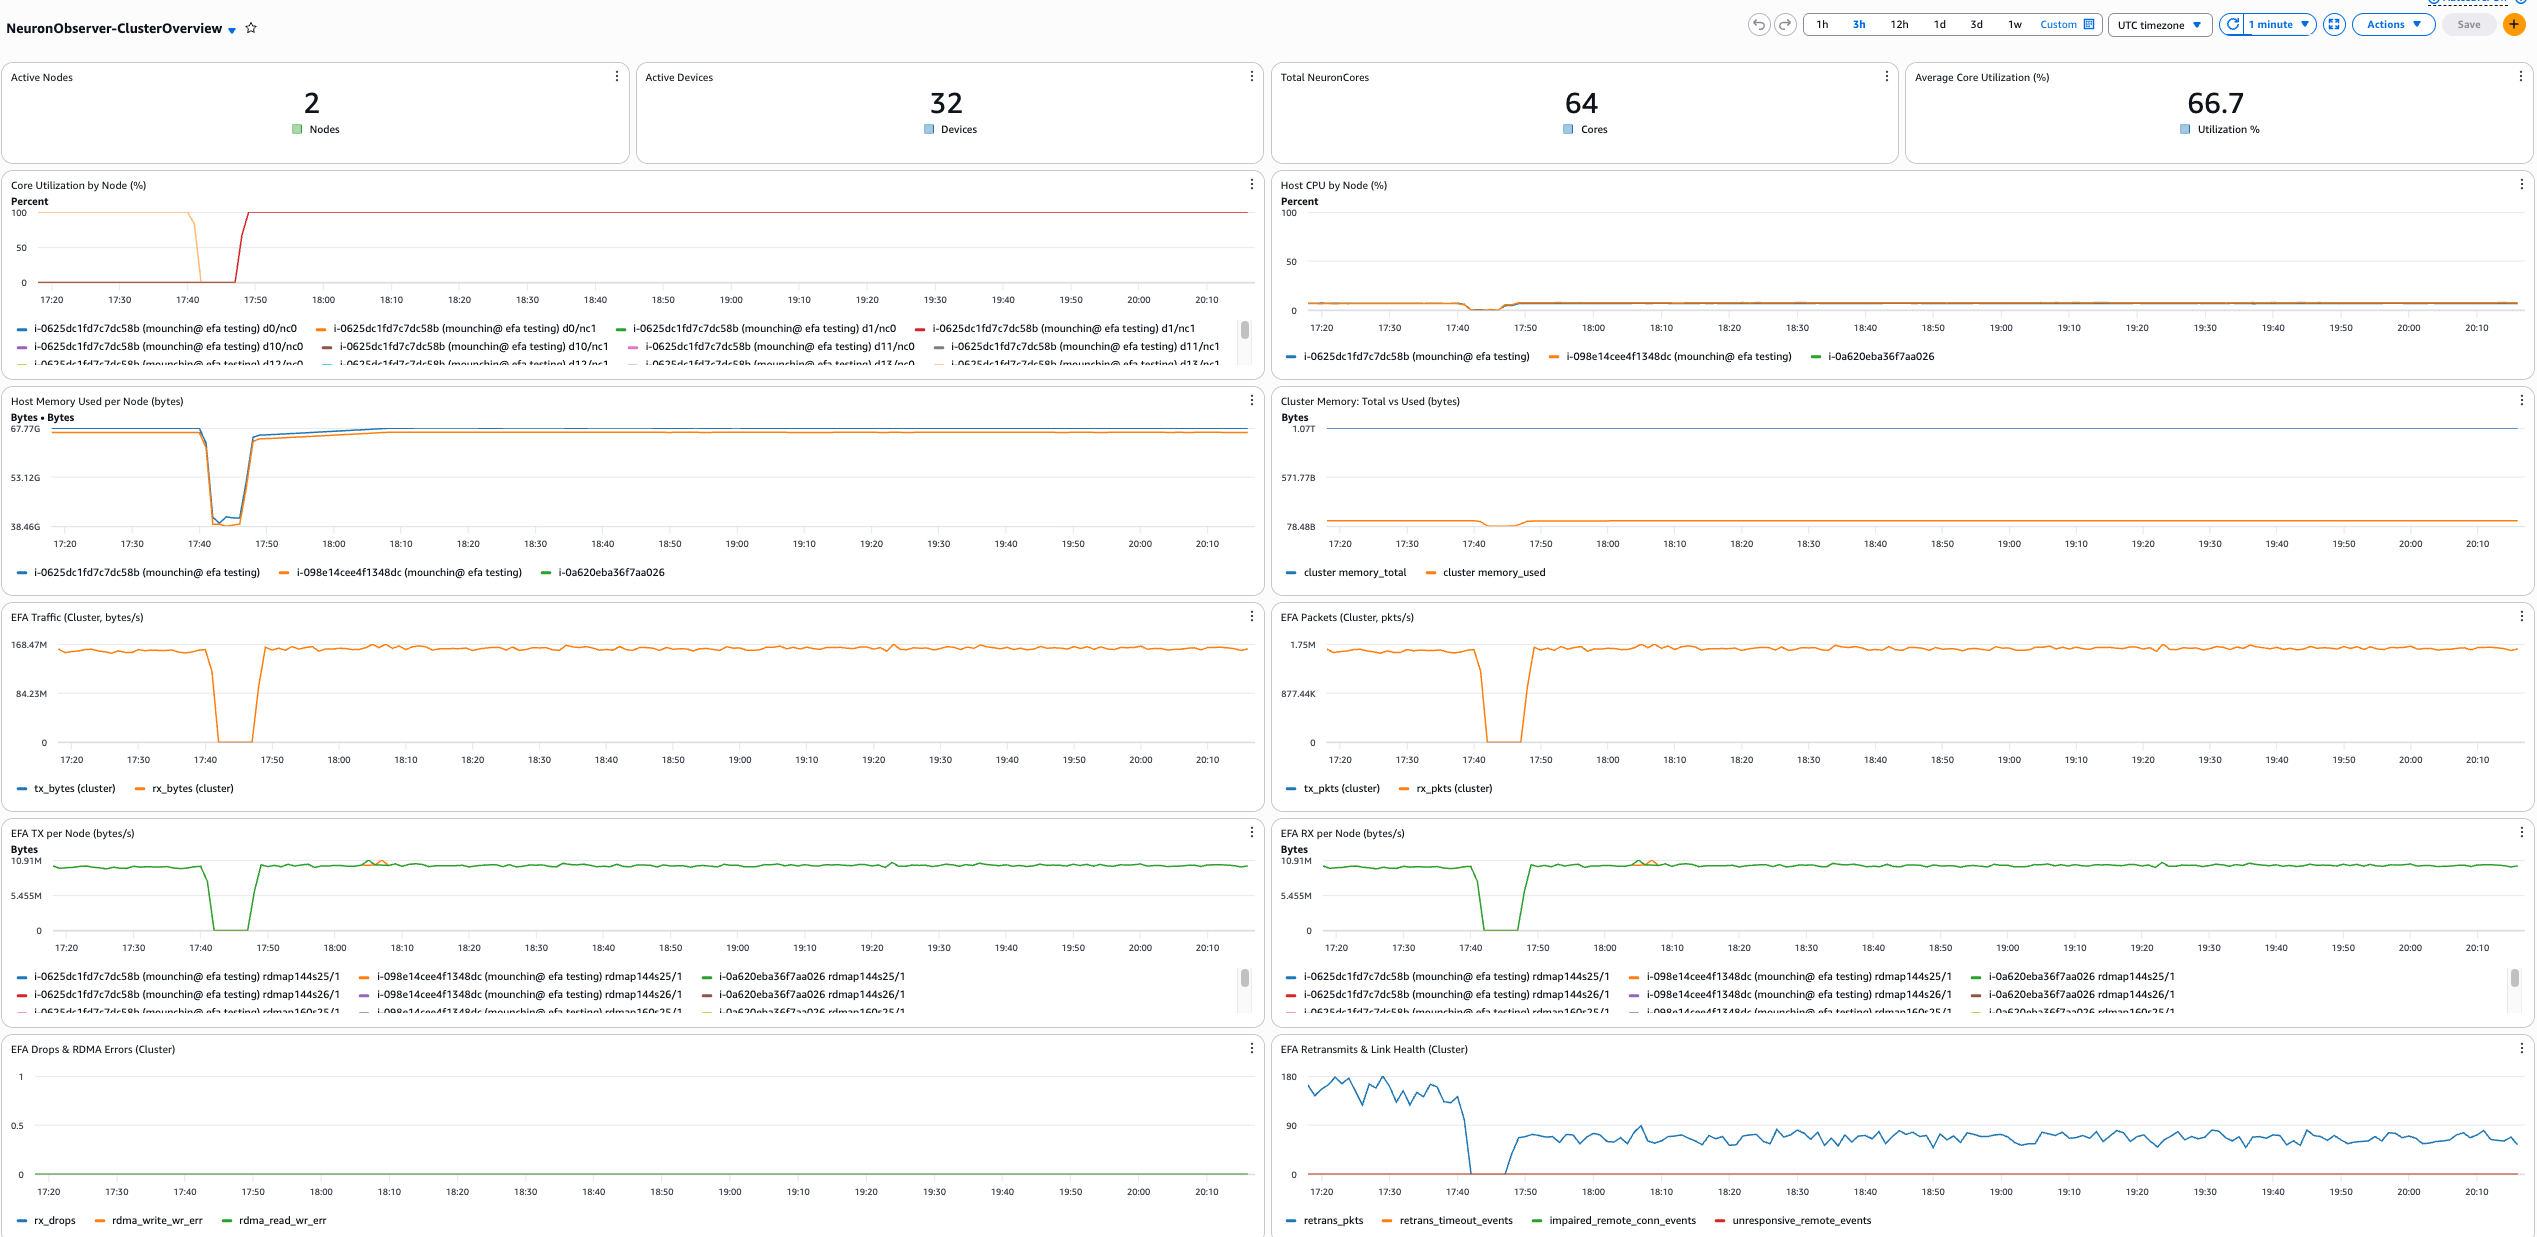Click the blue Utilization % color swatch

(x=2185, y=129)
